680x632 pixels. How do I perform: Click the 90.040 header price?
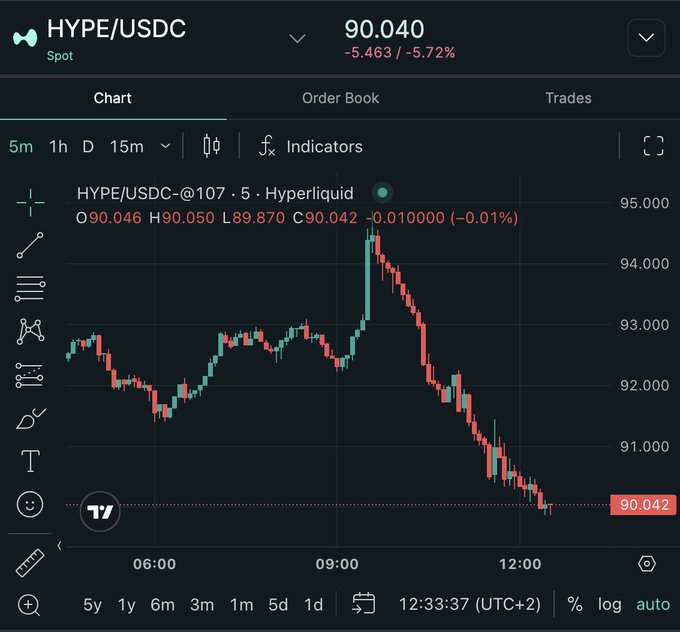click(384, 29)
